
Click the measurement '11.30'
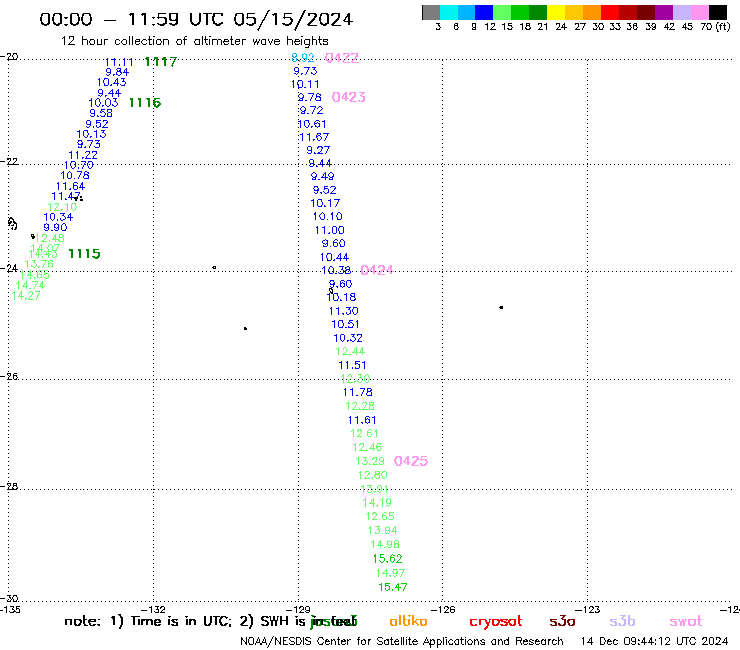click(x=344, y=311)
